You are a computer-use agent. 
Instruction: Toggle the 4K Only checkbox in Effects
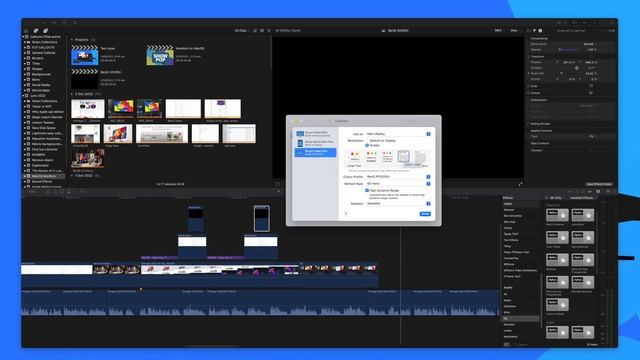tap(547, 198)
